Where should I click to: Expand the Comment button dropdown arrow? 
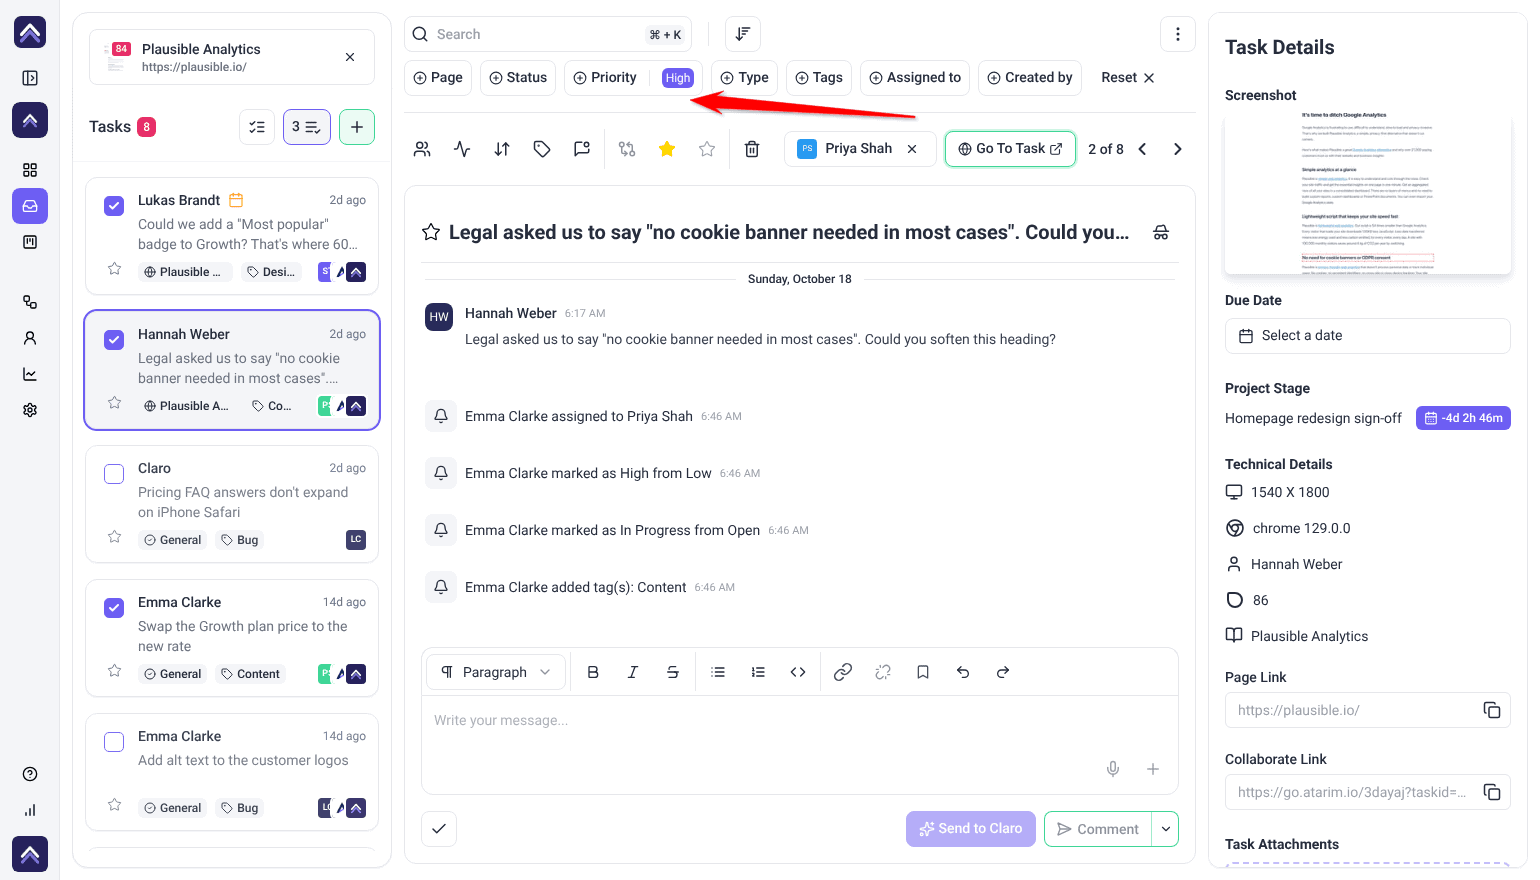pyautogui.click(x=1165, y=829)
